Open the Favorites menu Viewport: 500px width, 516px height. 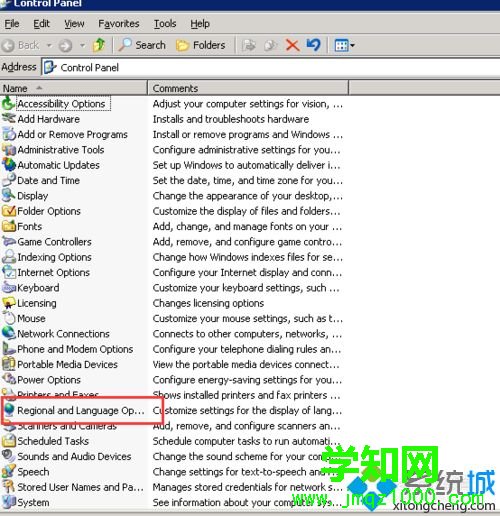[x=119, y=24]
